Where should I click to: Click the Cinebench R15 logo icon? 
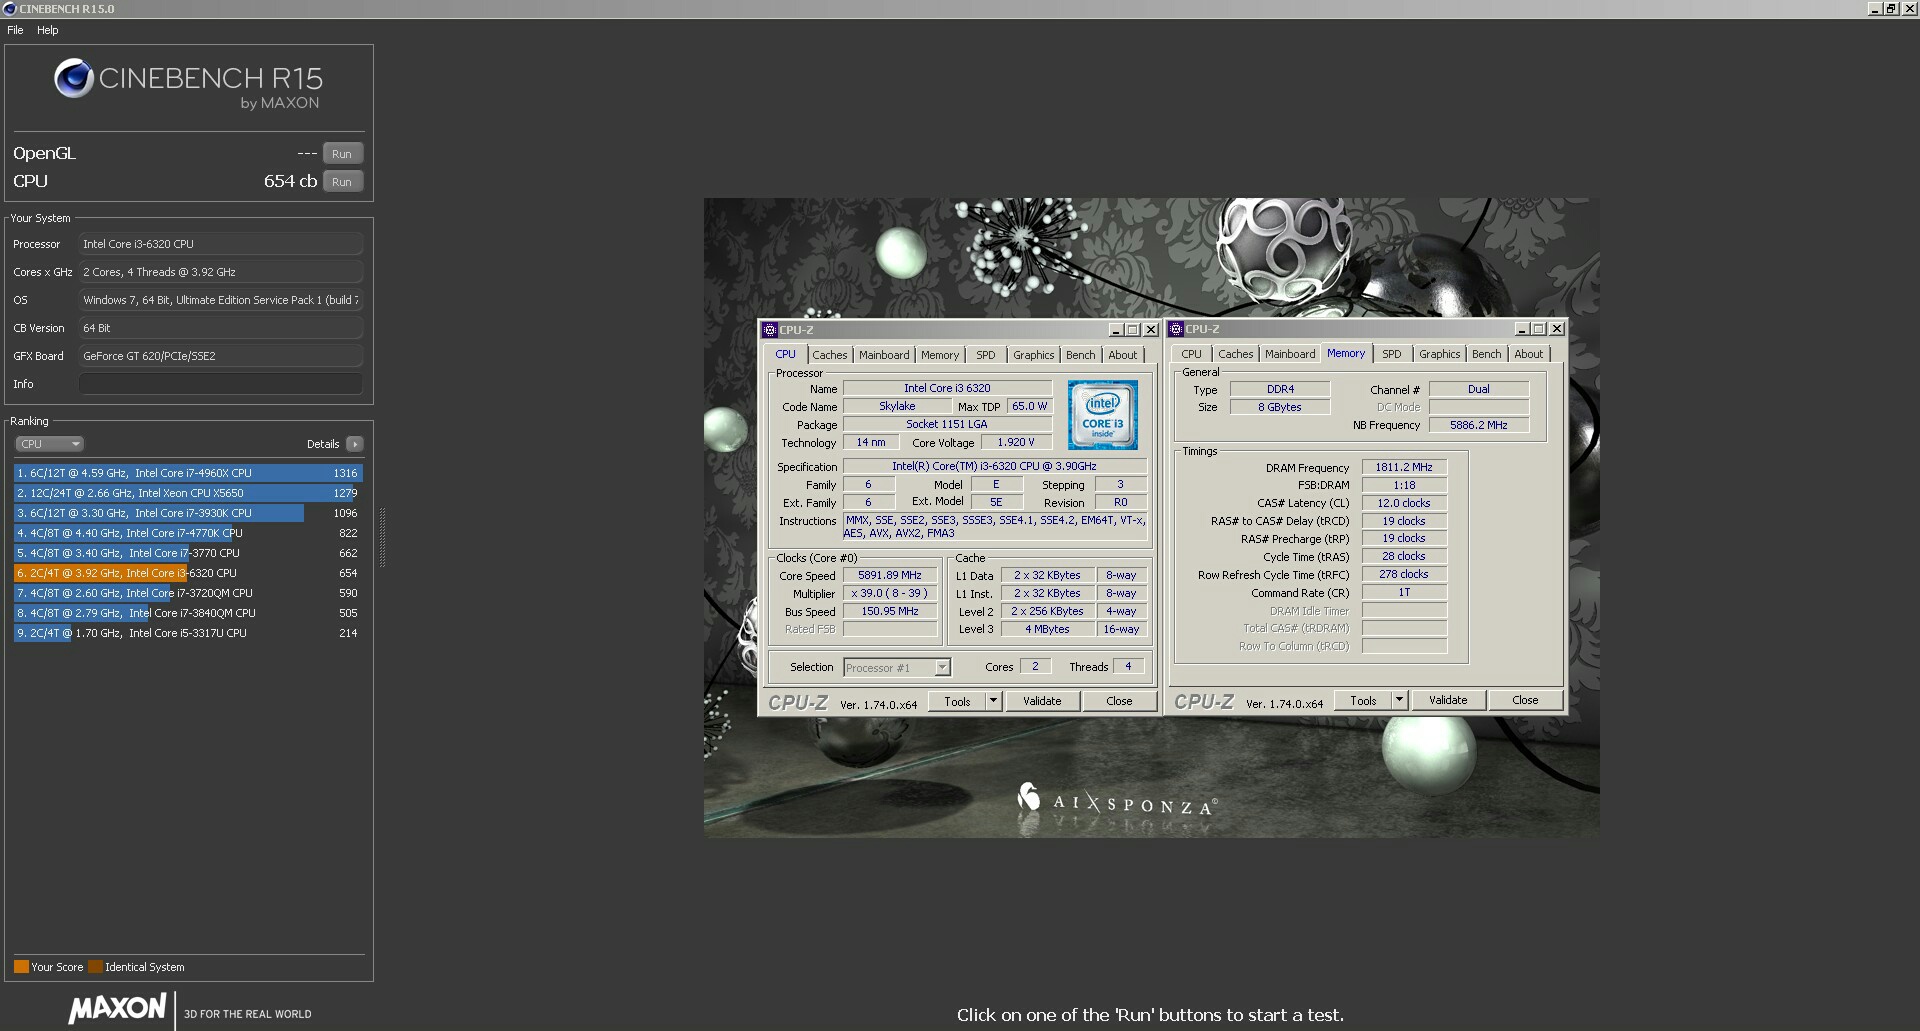(x=73, y=78)
